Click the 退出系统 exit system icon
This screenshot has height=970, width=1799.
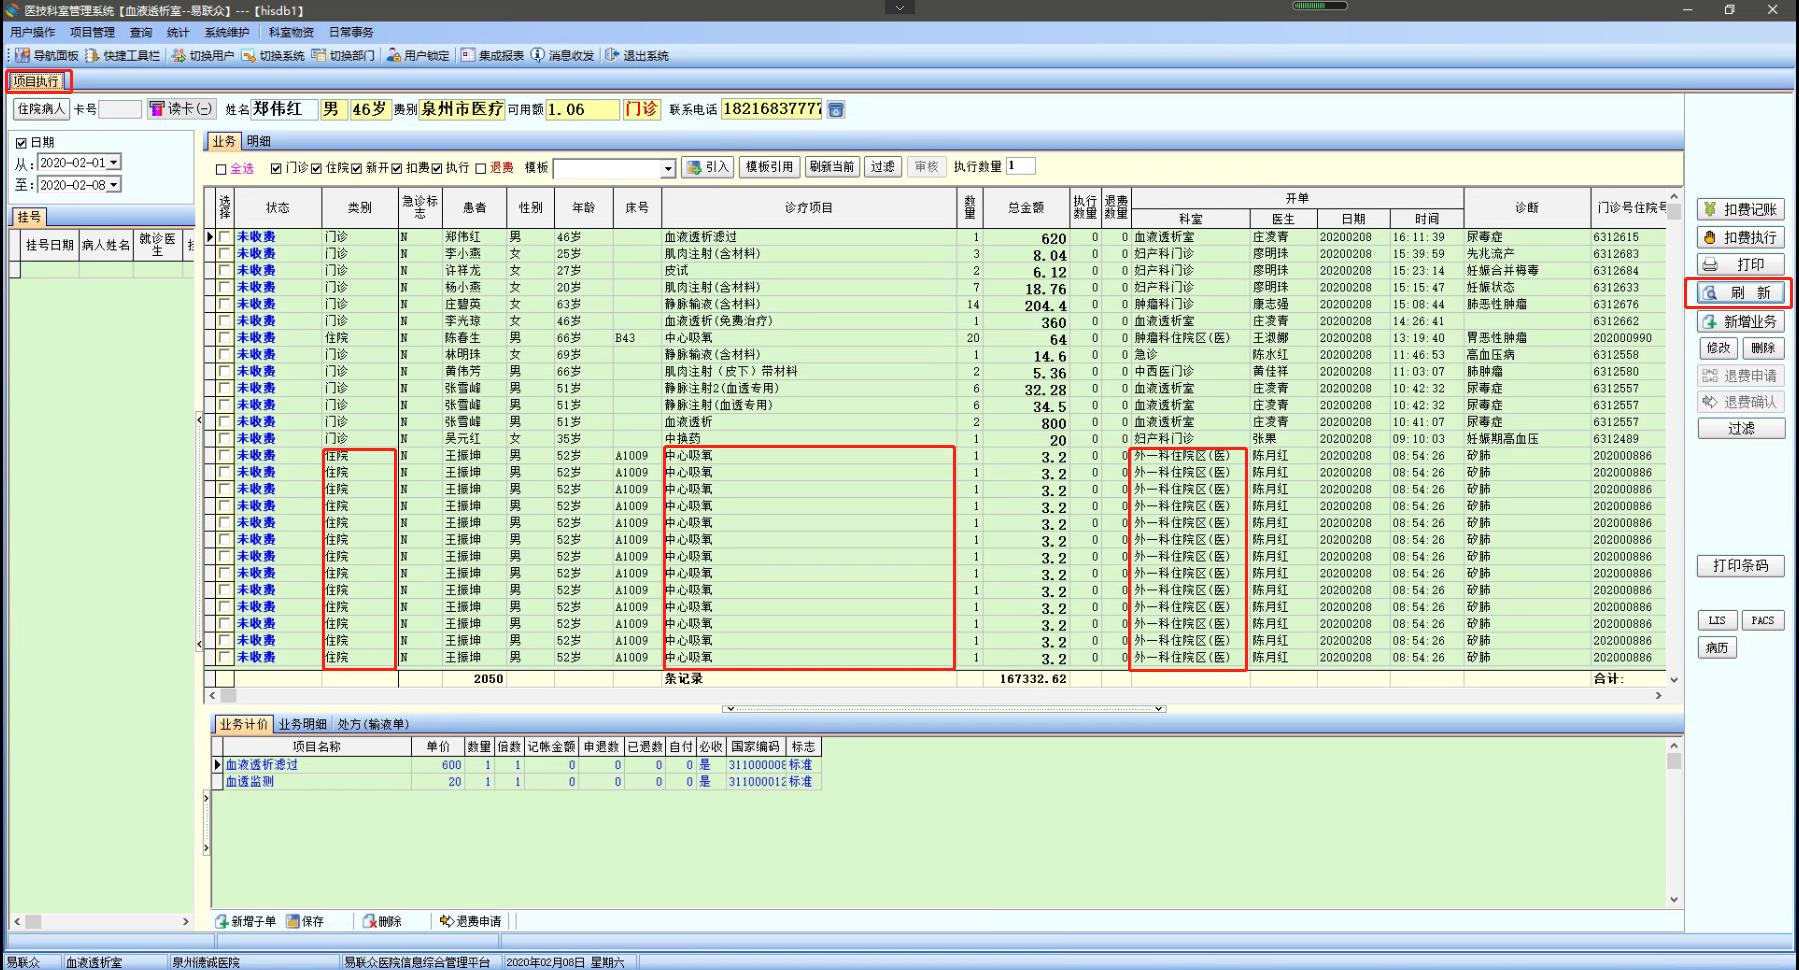[x=613, y=56]
